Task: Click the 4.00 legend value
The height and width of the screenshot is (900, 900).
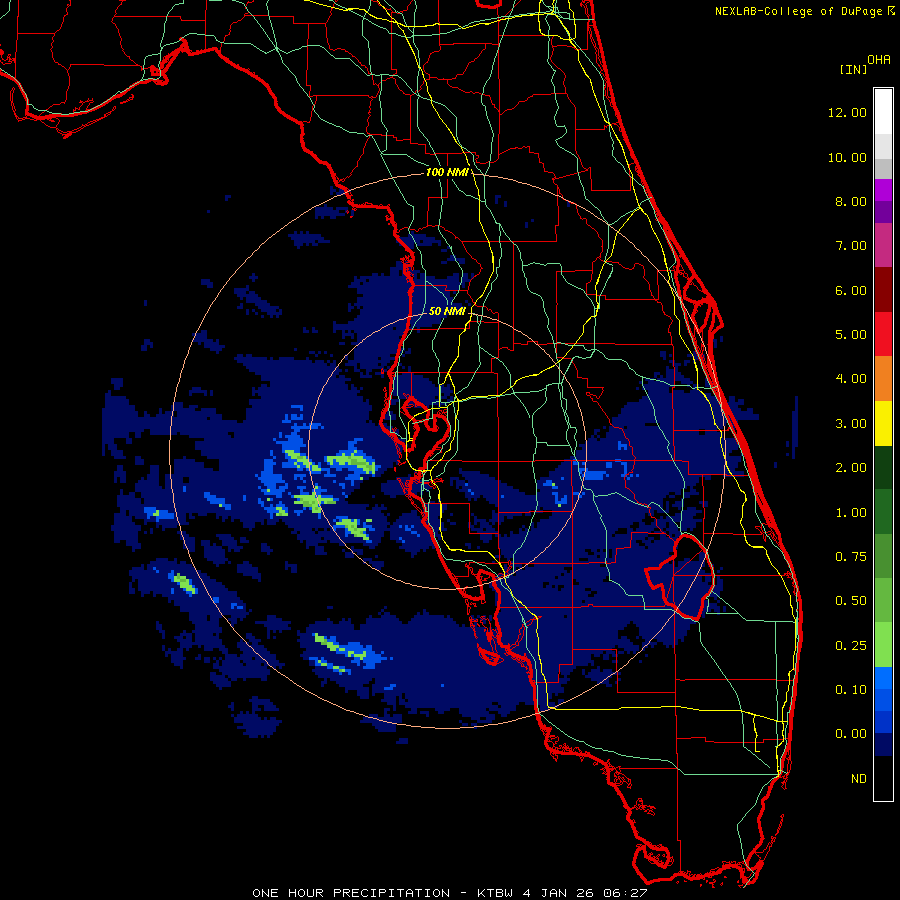Action: 851,379
